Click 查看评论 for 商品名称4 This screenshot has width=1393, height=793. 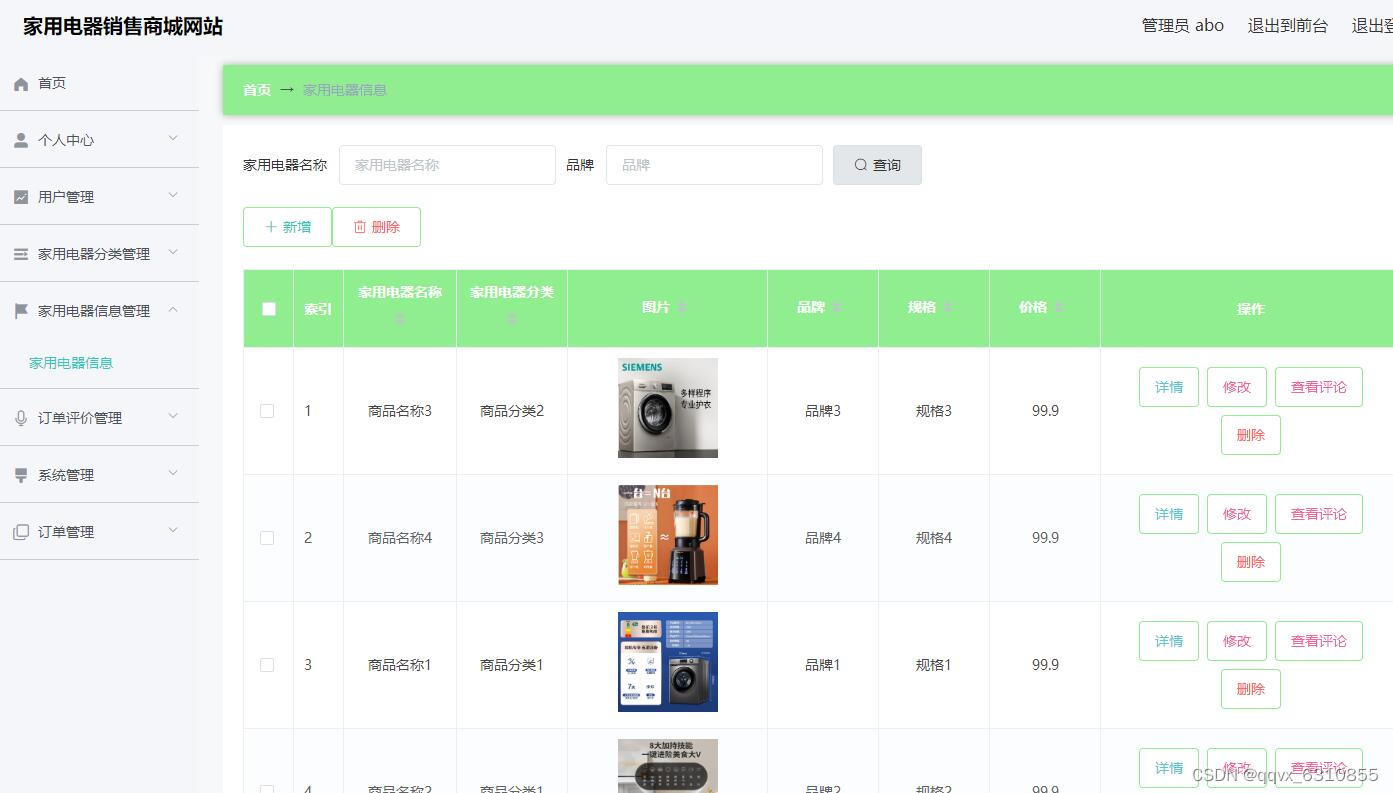pos(1319,514)
